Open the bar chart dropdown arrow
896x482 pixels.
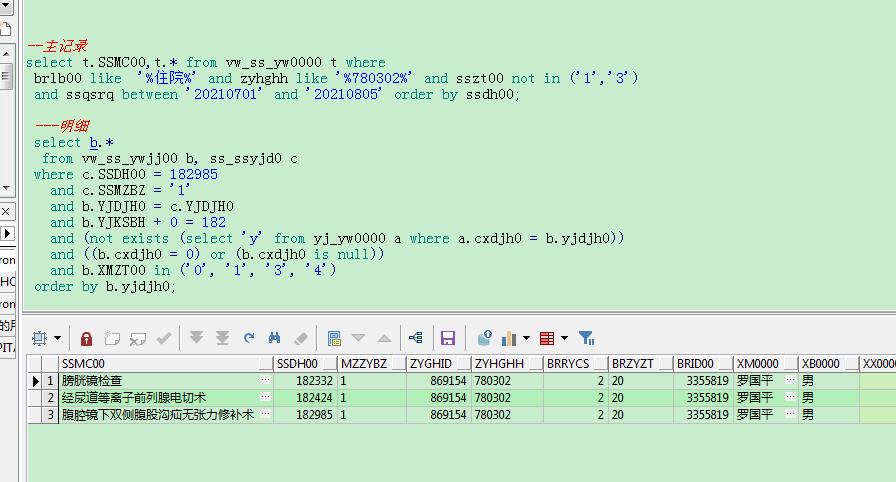526,338
